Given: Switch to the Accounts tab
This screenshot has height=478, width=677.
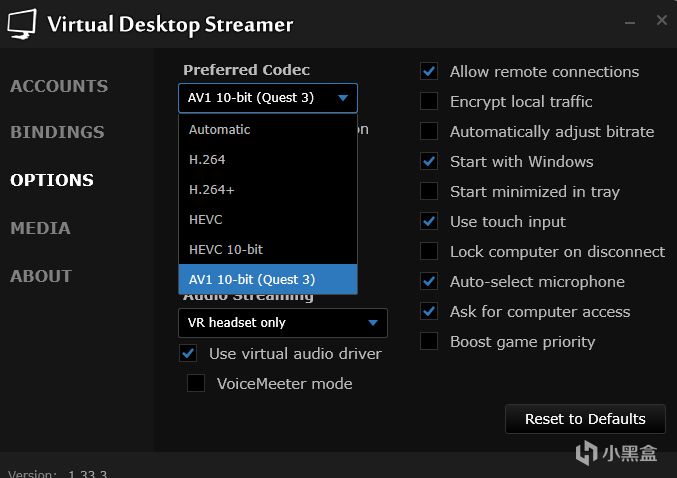Looking at the screenshot, I should tap(59, 86).
